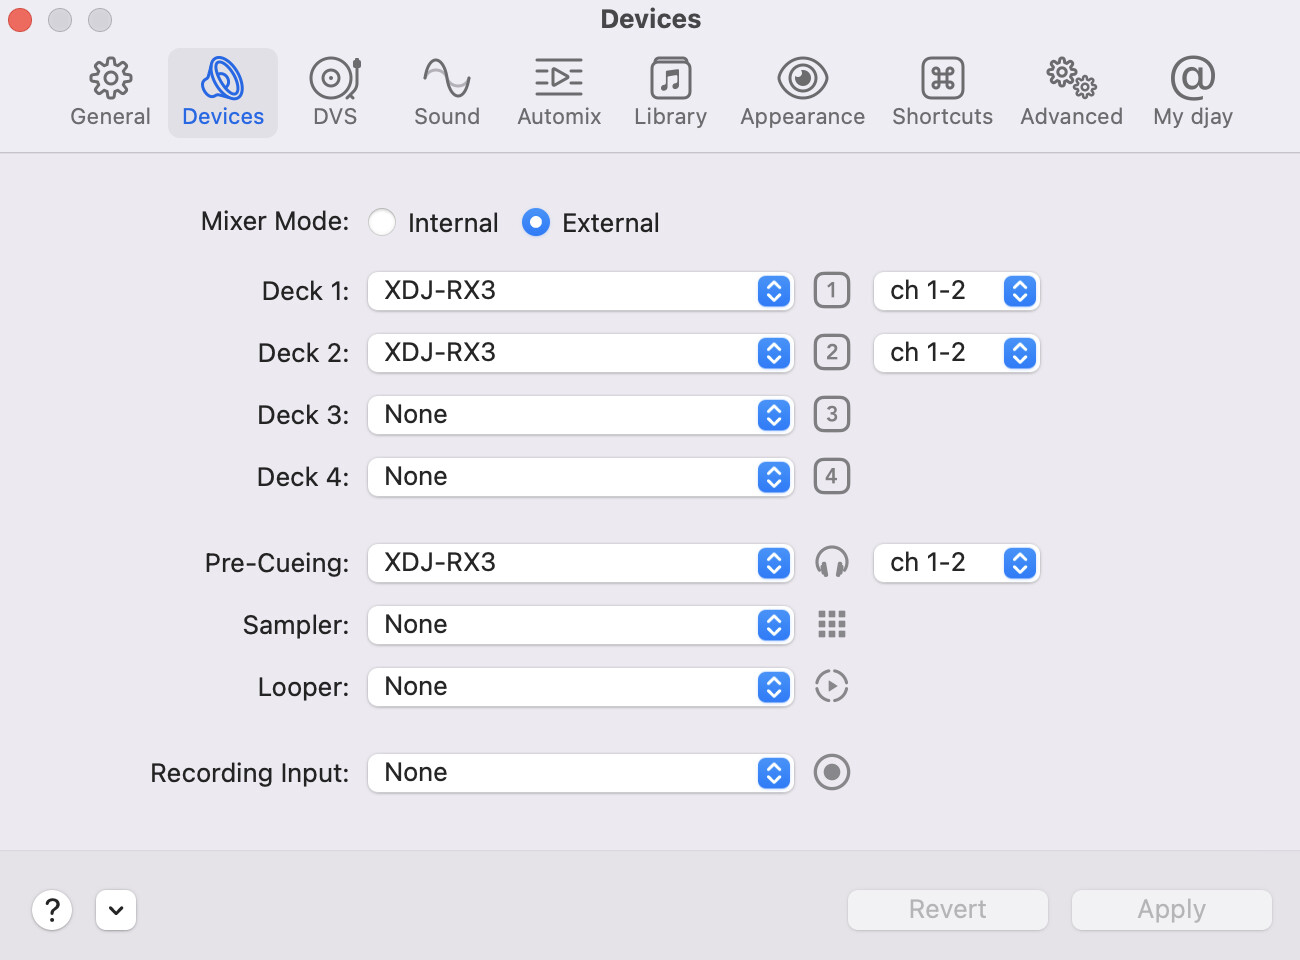Open the Sound preferences tab
The width and height of the screenshot is (1300, 960).
coord(447,93)
